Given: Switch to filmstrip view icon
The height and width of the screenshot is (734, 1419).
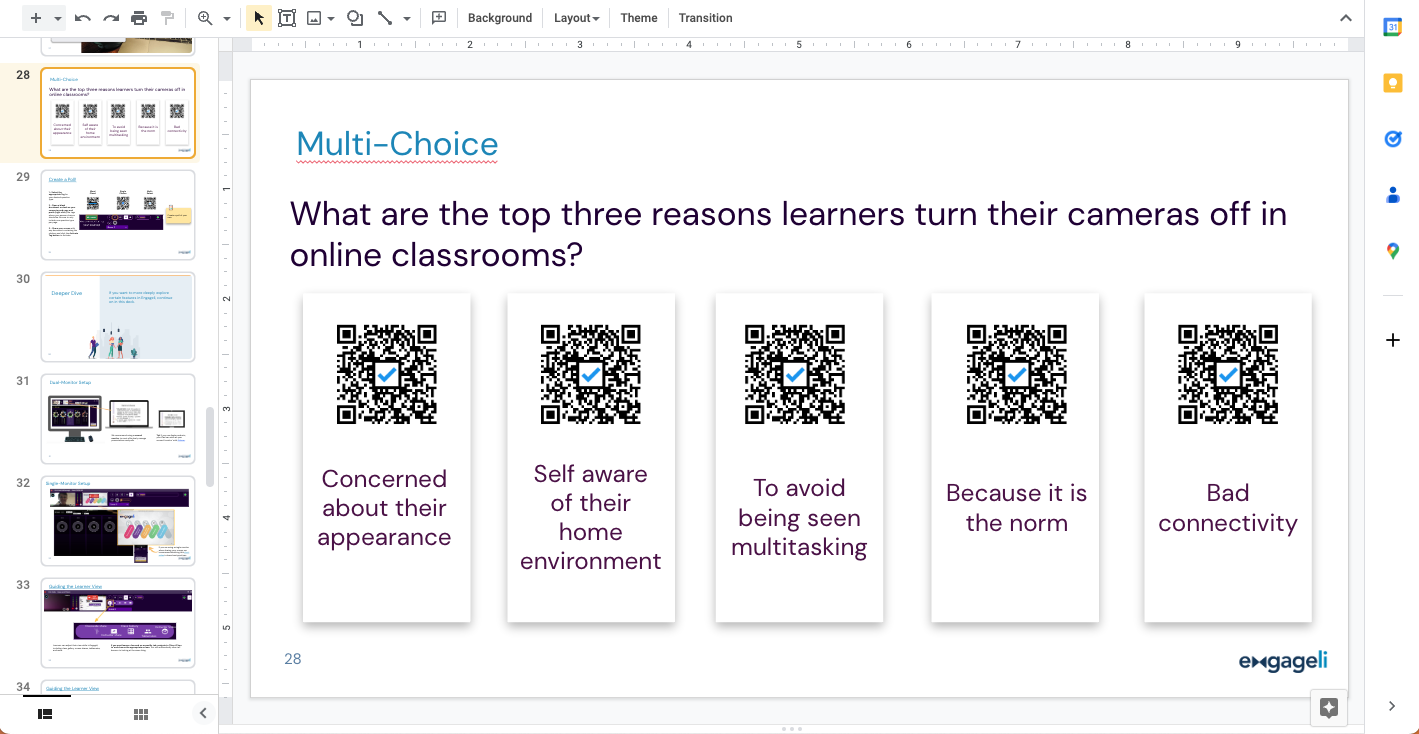Looking at the screenshot, I should tap(45, 714).
